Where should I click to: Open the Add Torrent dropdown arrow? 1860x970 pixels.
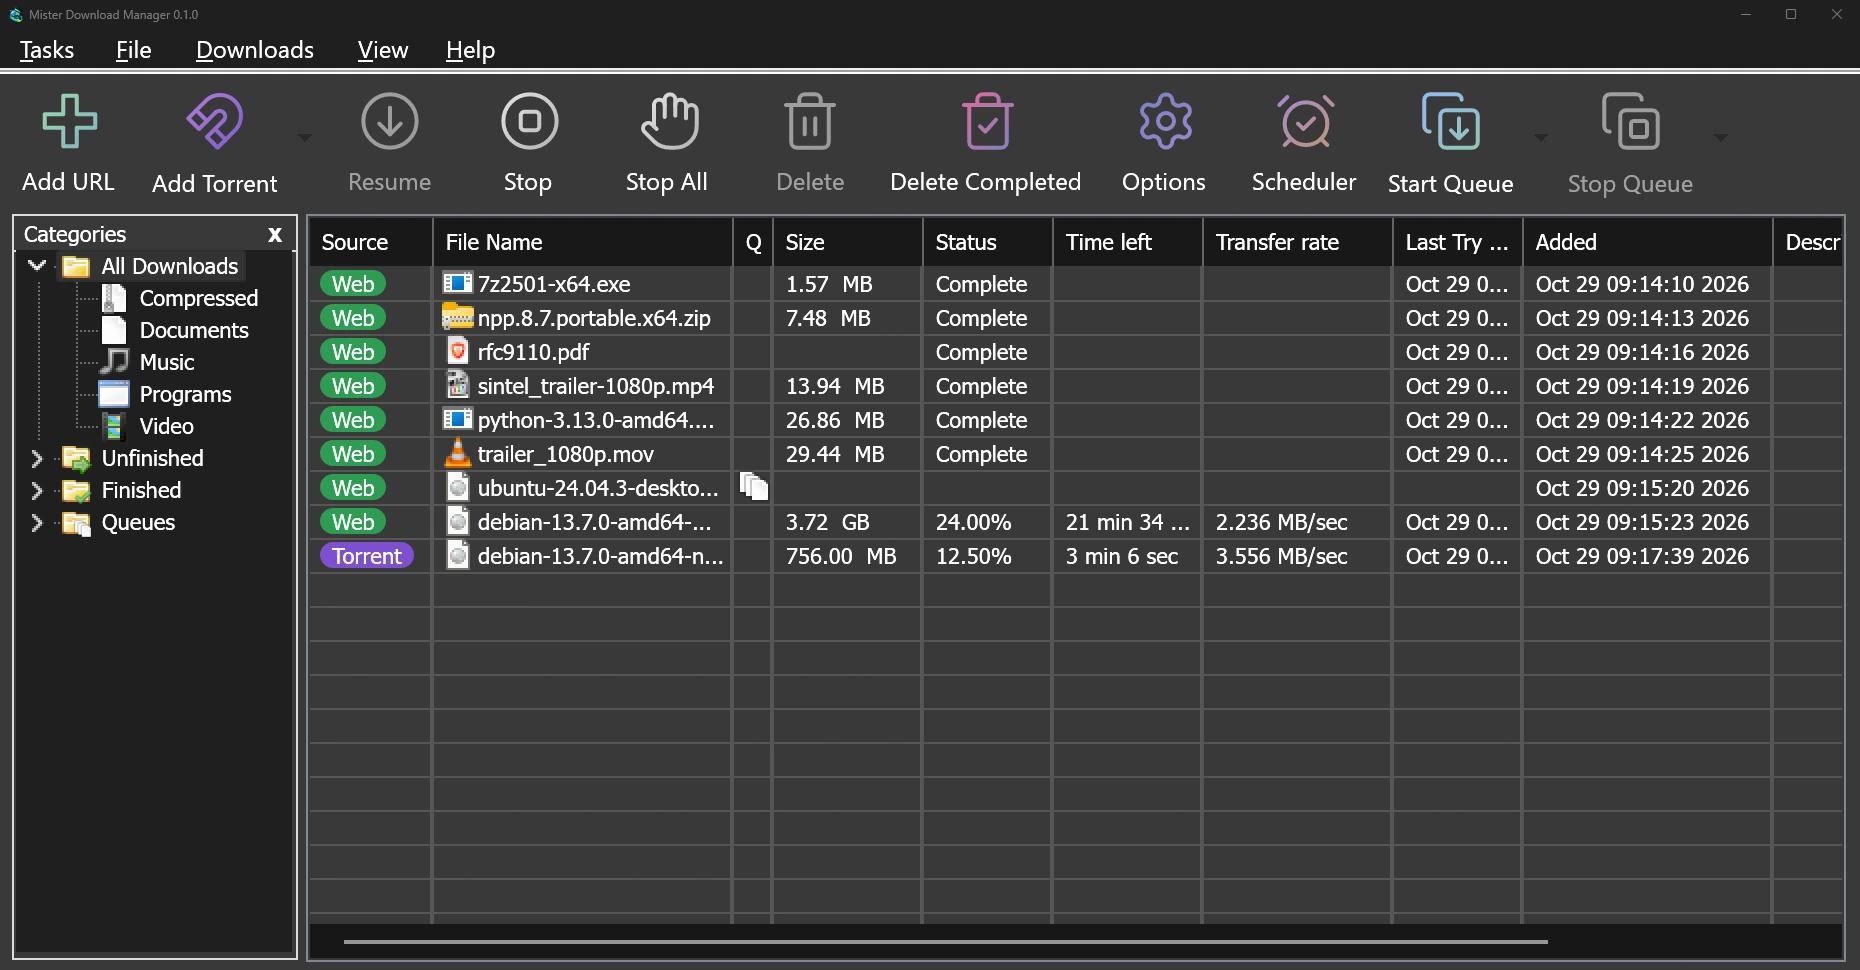[305, 138]
